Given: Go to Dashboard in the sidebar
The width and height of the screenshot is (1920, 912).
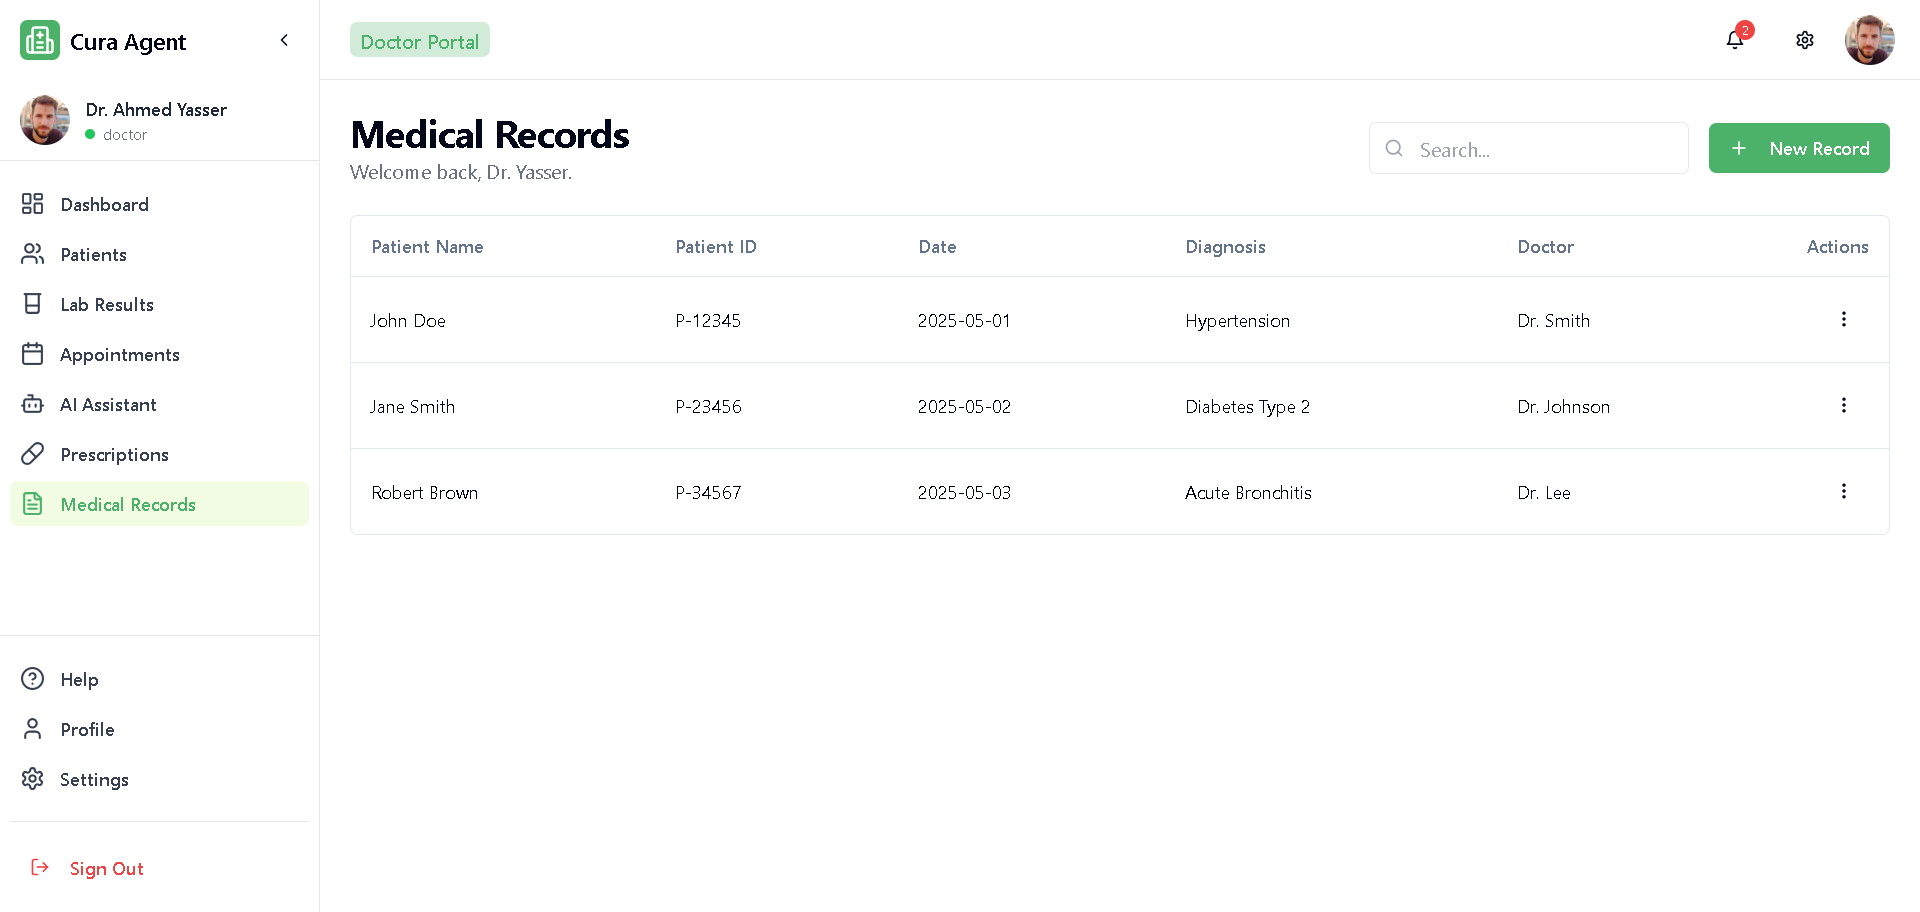Looking at the screenshot, I should [104, 204].
